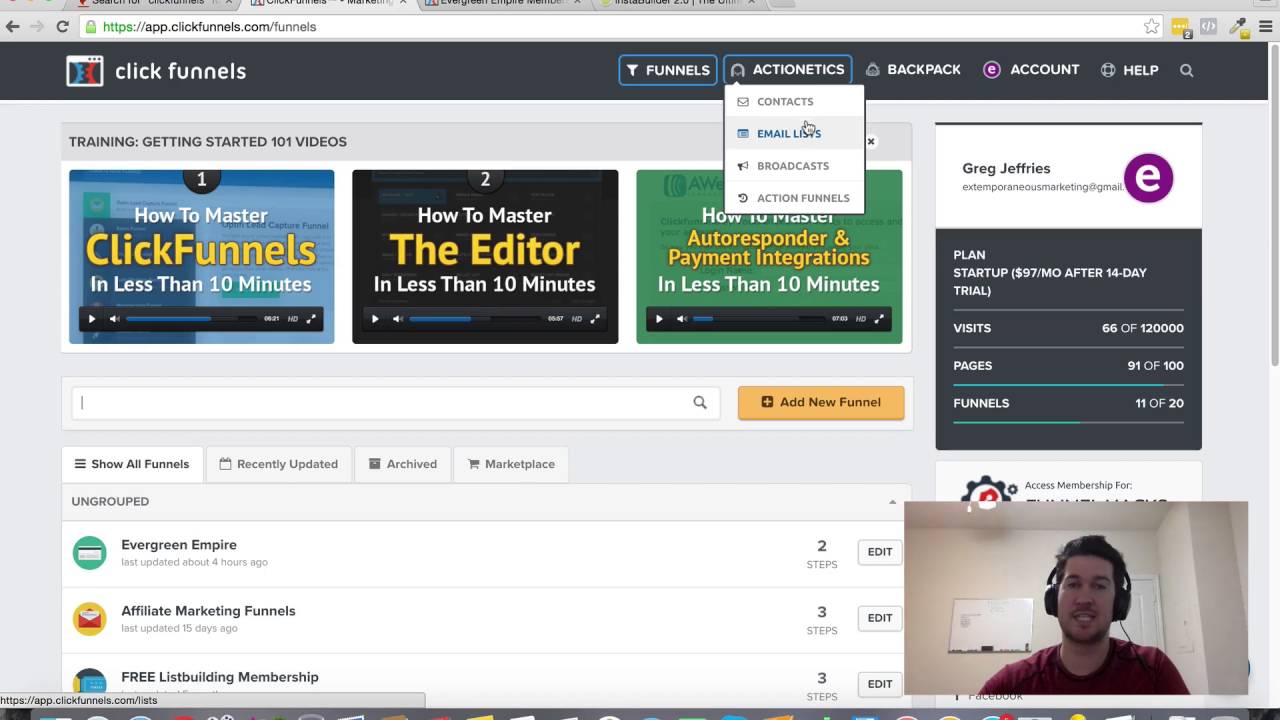The image size is (1280, 720).
Task: Seek along 'The Editor' video progress bar
Action: (x=474, y=319)
